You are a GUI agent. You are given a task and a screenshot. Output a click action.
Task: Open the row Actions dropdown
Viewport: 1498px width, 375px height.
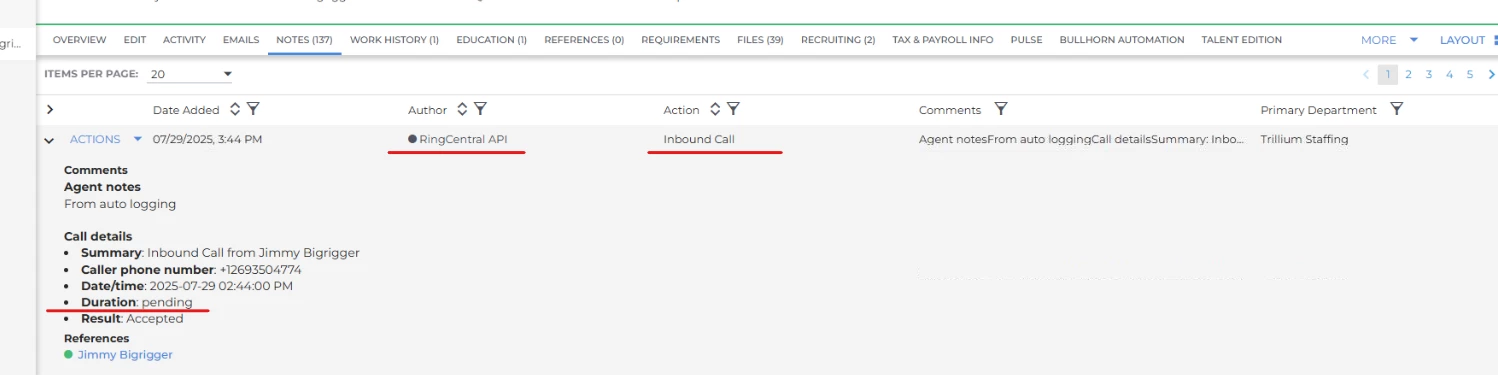[x=105, y=139]
